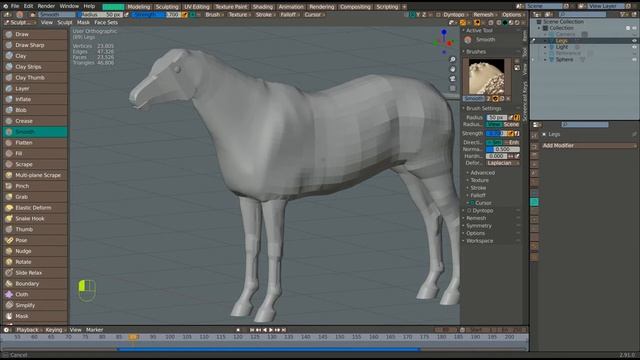Select the Simplify brush

tap(35, 305)
